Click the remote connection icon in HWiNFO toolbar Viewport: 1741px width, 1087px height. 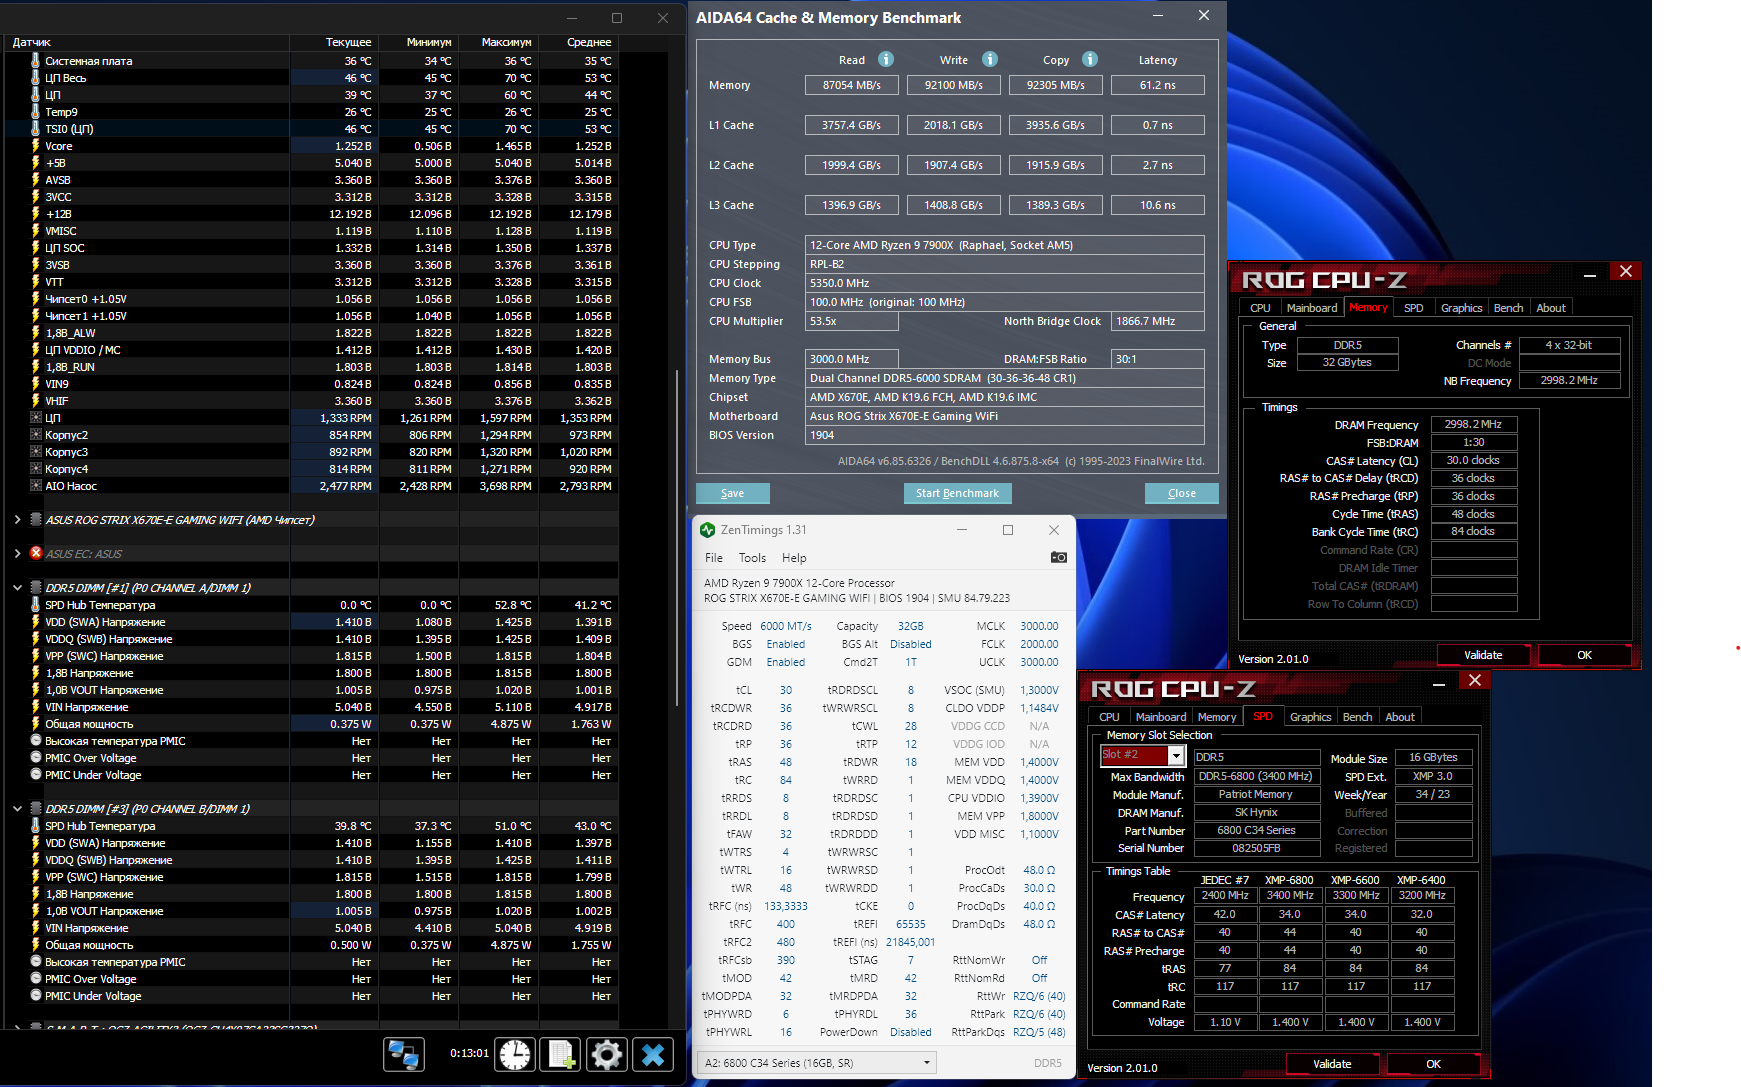coord(404,1054)
